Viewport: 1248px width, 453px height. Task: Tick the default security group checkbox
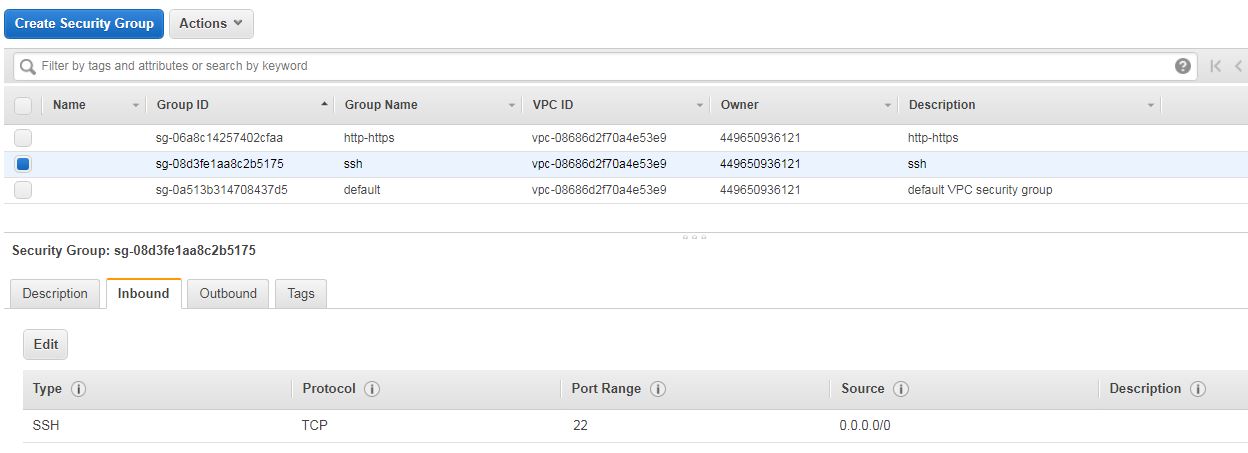23,190
